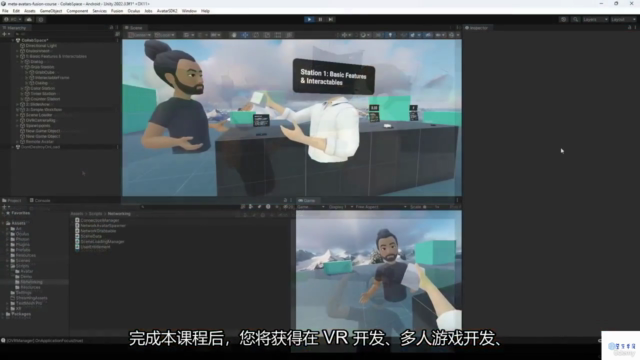The height and width of the screenshot is (360, 640).
Task: Select Counter Station in Hierarchy
Action: tap(45, 99)
